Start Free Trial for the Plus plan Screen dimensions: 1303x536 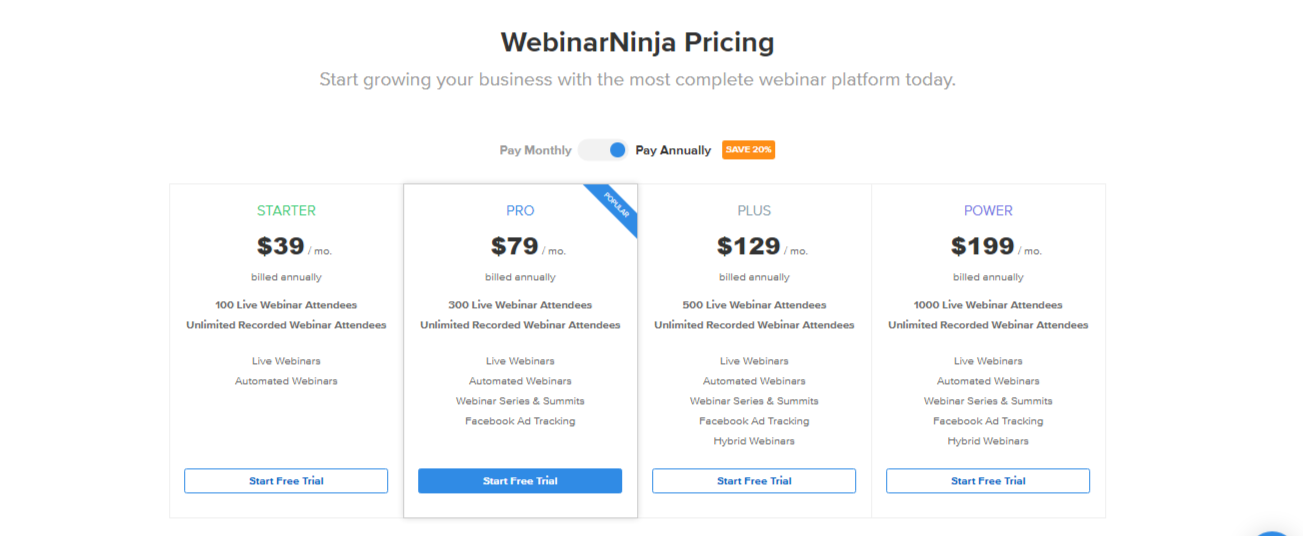[x=754, y=481]
